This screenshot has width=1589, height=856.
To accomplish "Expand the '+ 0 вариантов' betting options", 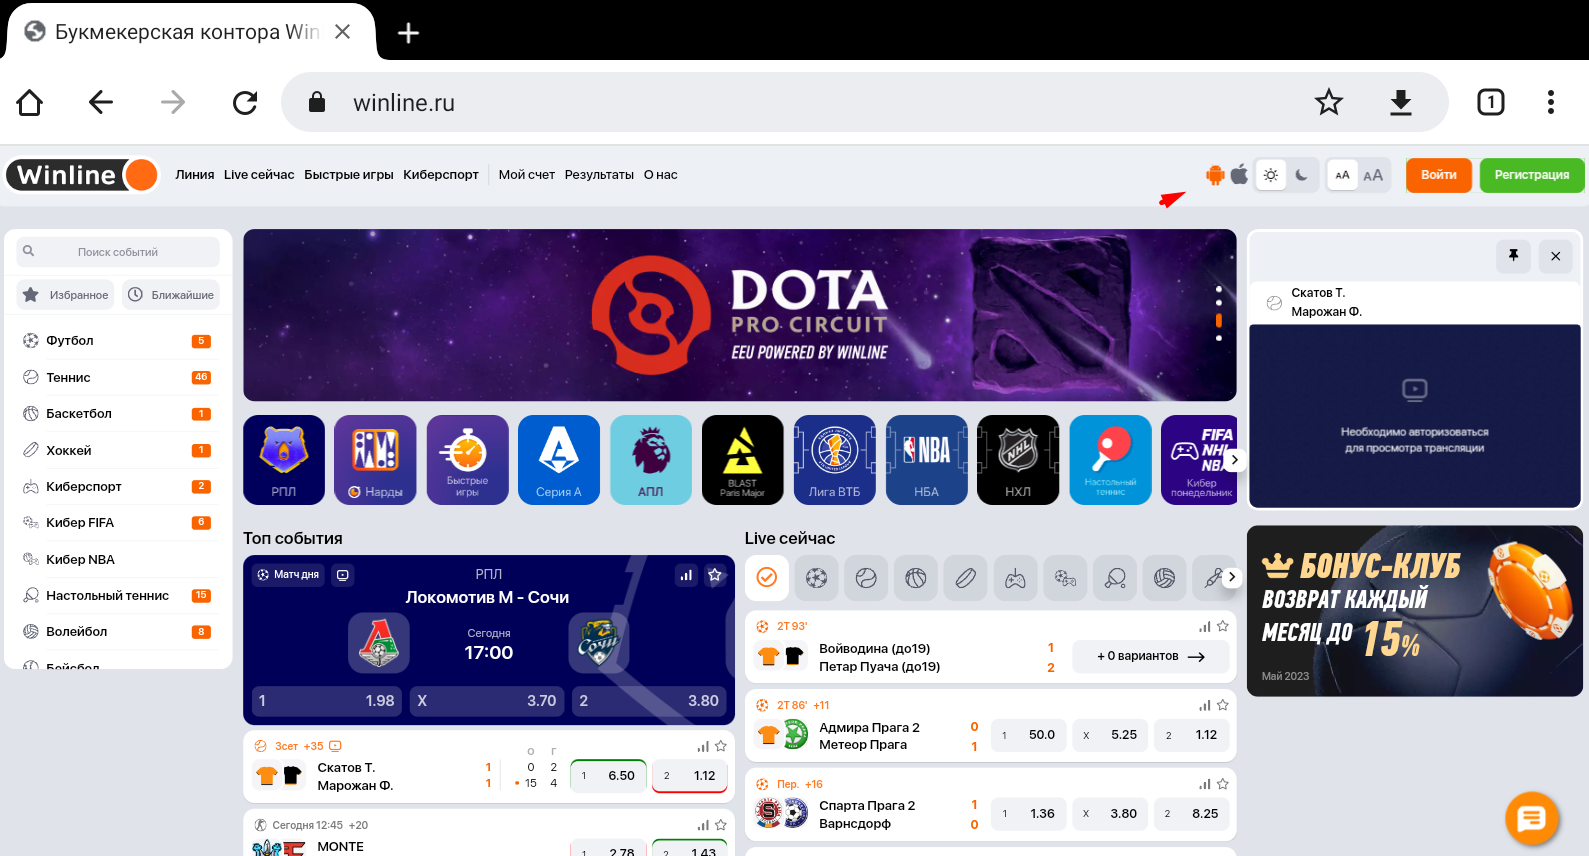I will click(x=1150, y=657).
